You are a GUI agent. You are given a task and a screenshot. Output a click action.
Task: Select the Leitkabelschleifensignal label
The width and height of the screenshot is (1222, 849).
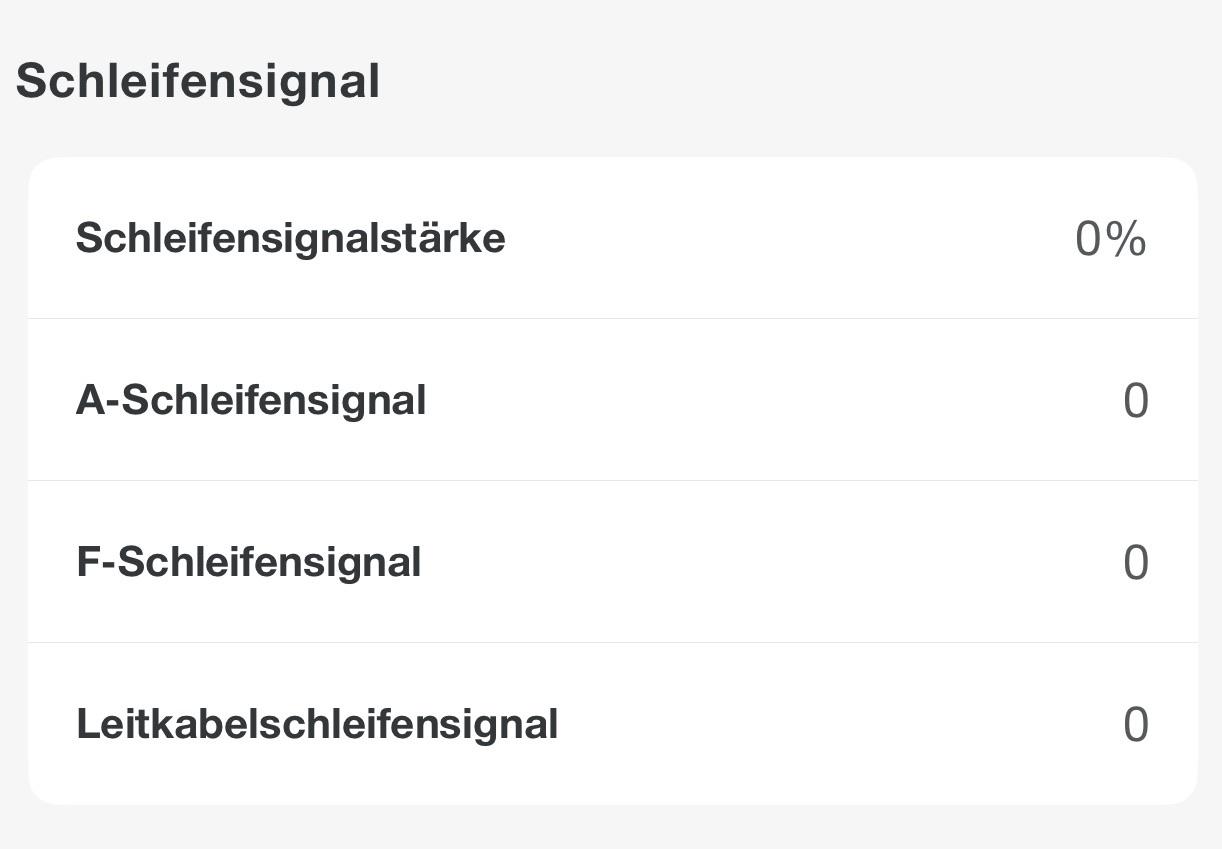(x=317, y=724)
